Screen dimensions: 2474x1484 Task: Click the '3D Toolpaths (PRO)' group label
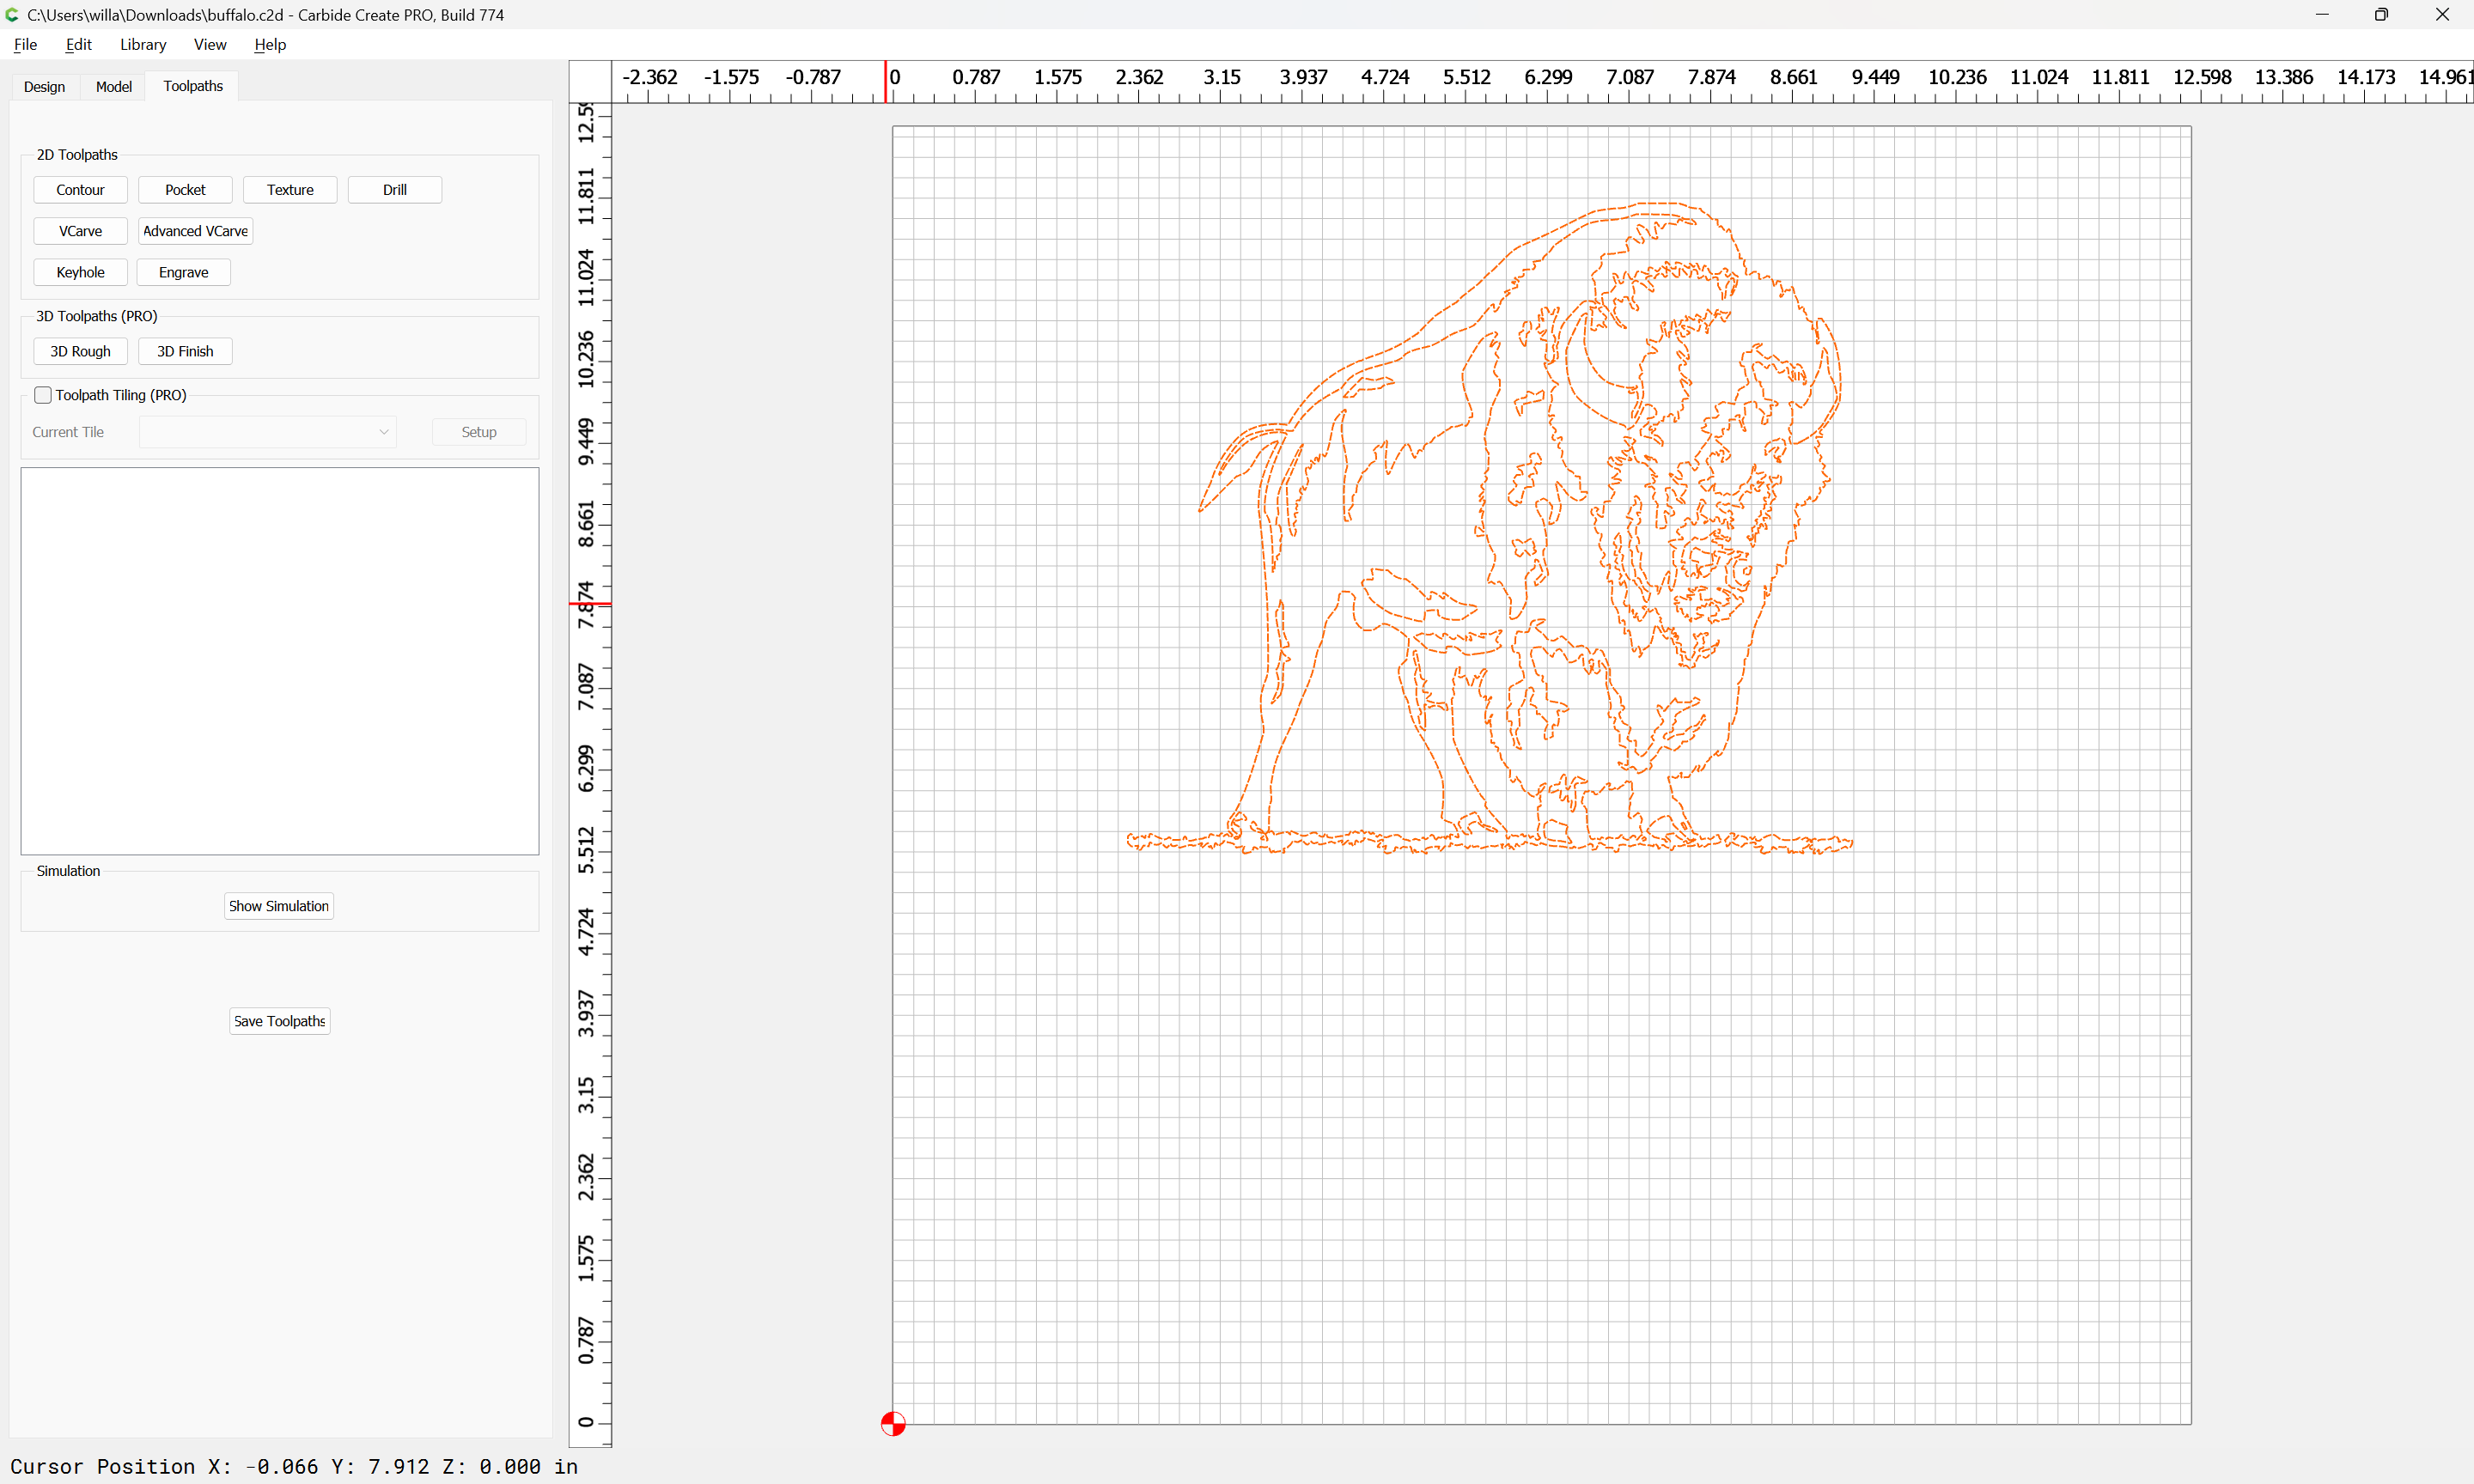(x=97, y=316)
